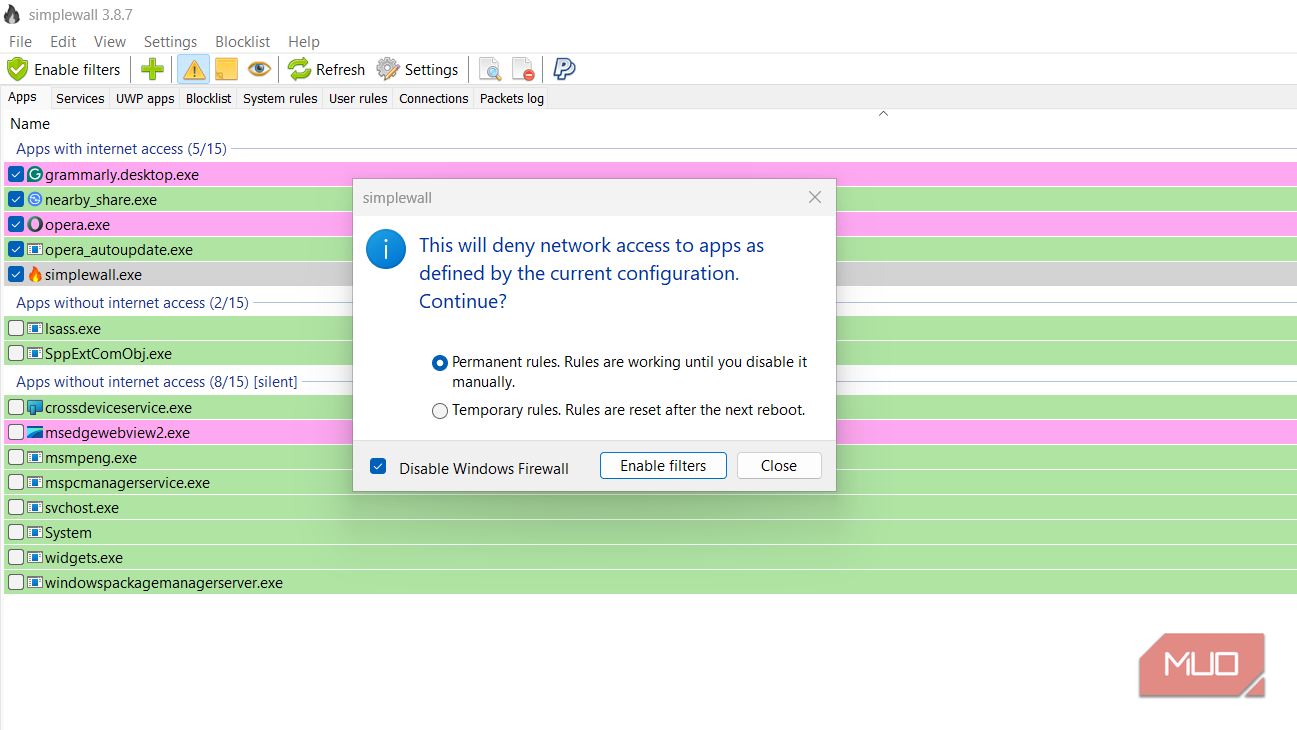Image resolution: width=1297 pixels, height=730 pixels.
Task: Open Settings via the gear toolbar icon
Action: (x=388, y=69)
